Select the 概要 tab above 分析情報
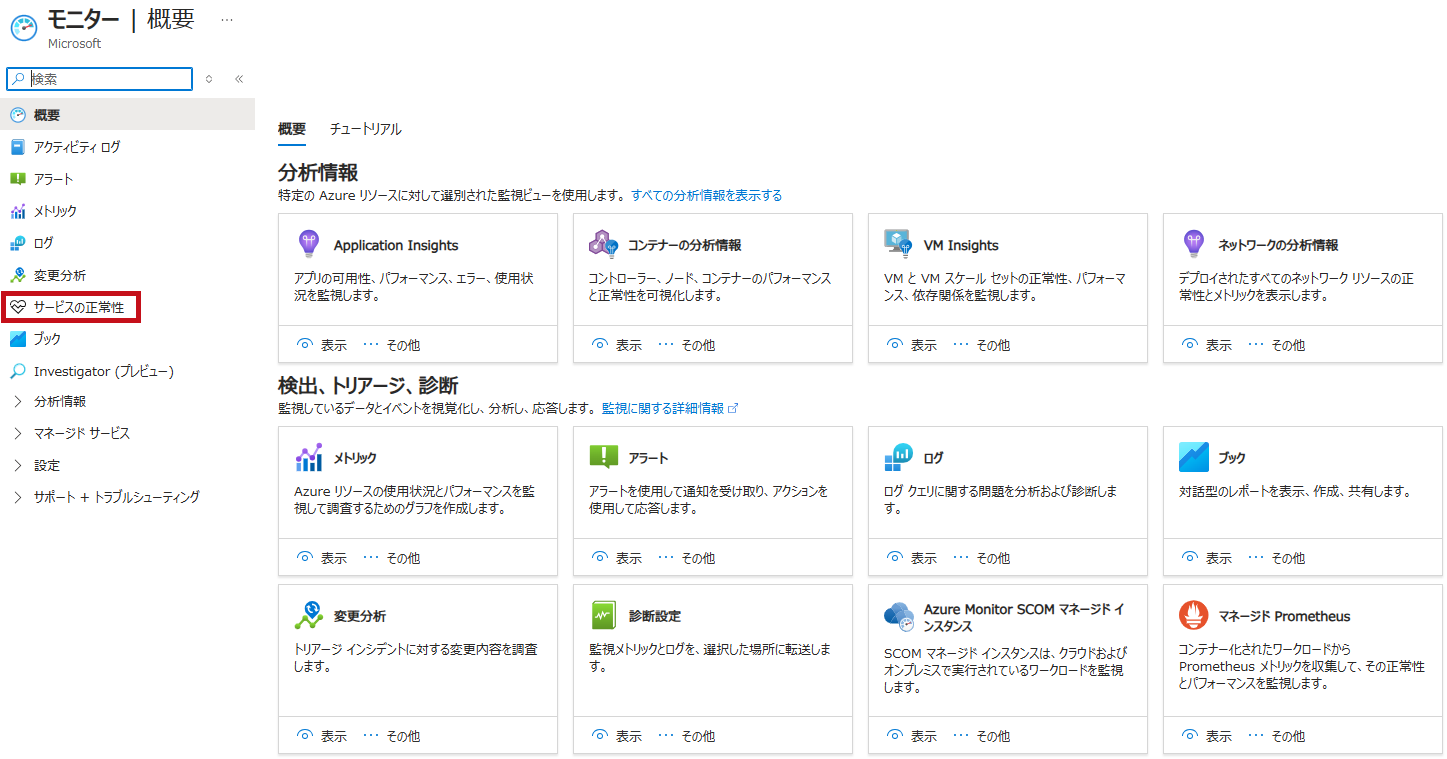 pyautogui.click(x=292, y=129)
